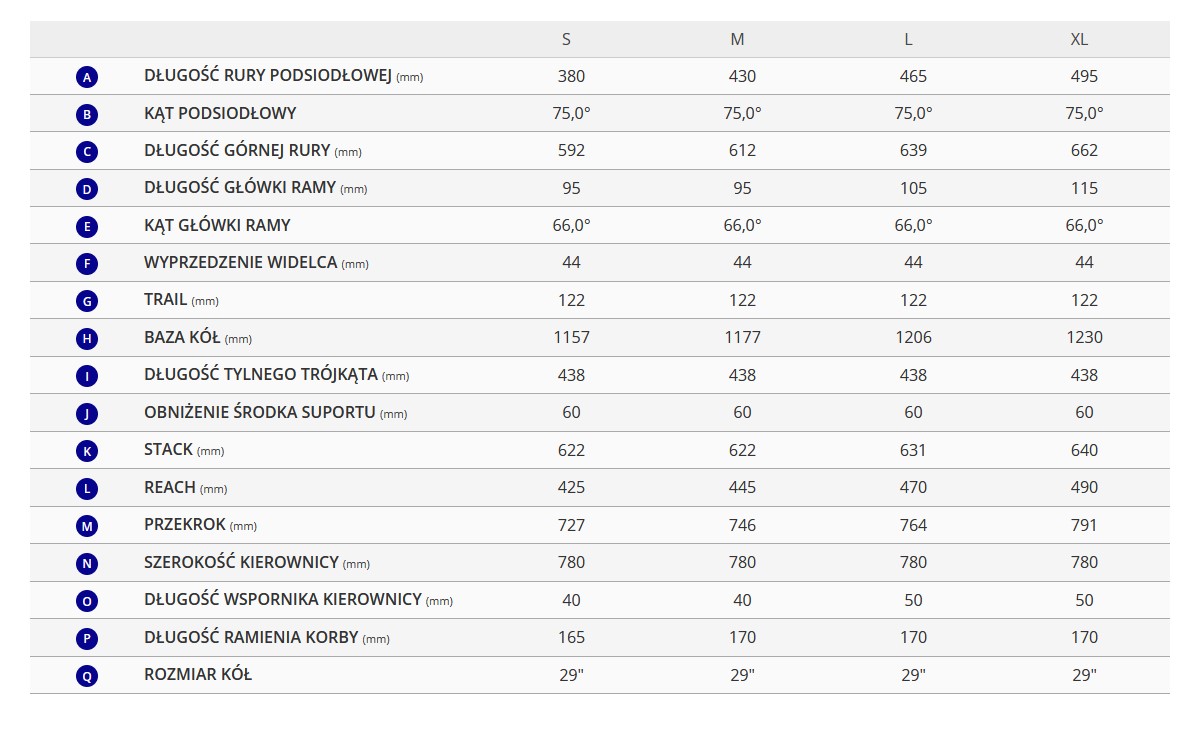
Task: Click the M size column header
Action: coord(738,39)
